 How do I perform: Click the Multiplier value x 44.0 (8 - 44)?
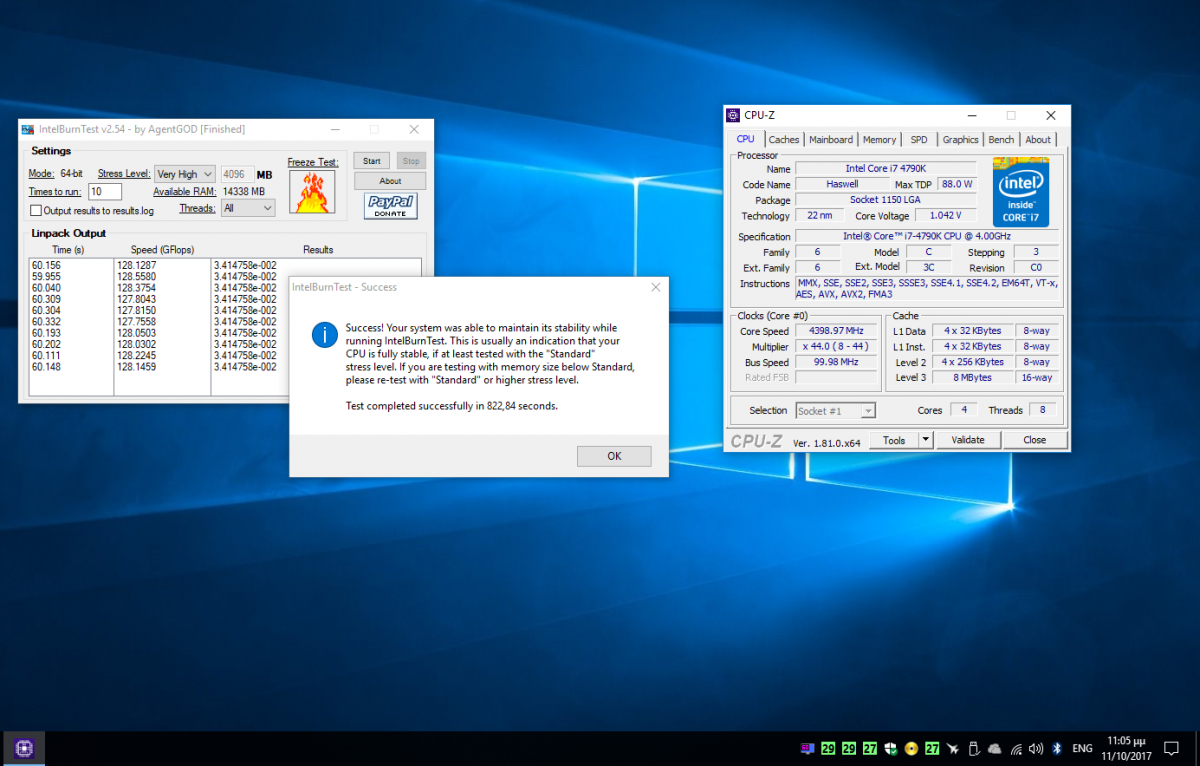(x=837, y=346)
